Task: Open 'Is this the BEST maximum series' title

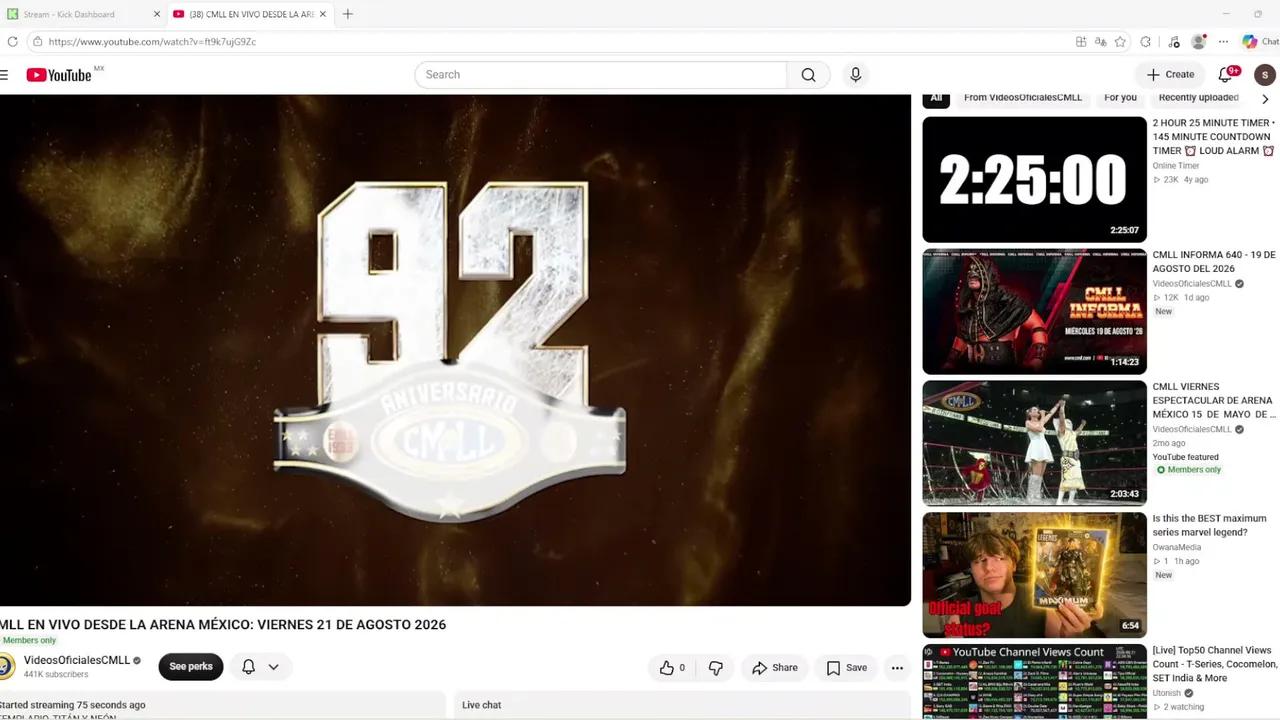Action: 1209,525
